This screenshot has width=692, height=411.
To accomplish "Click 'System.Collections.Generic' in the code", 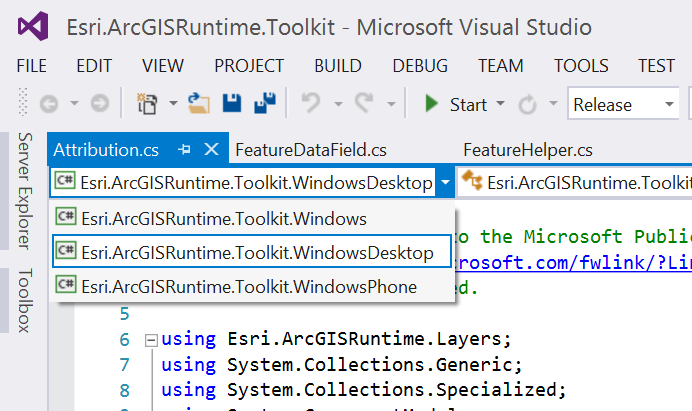I will (x=369, y=365).
